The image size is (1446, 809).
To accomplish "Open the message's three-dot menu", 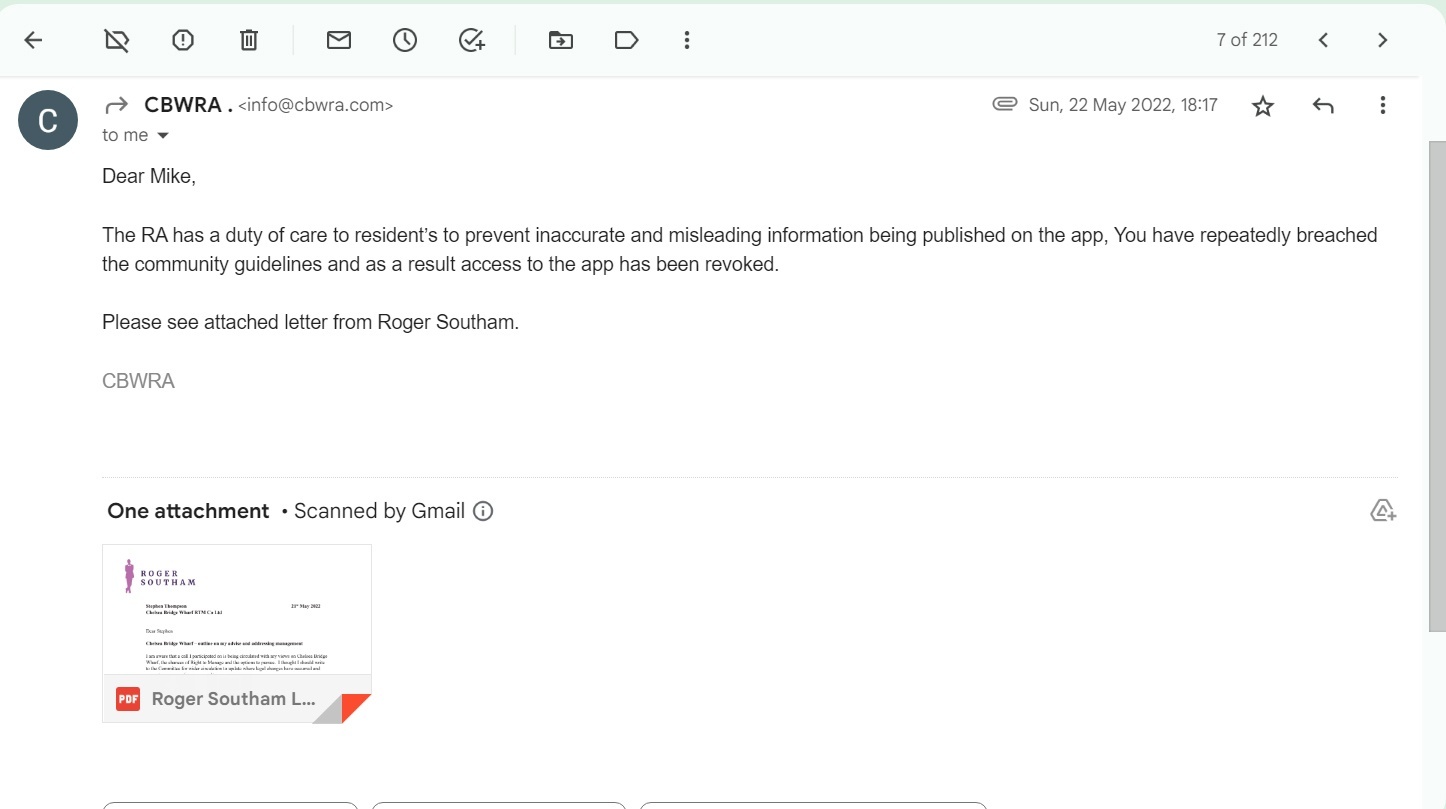I will 1382,105.
